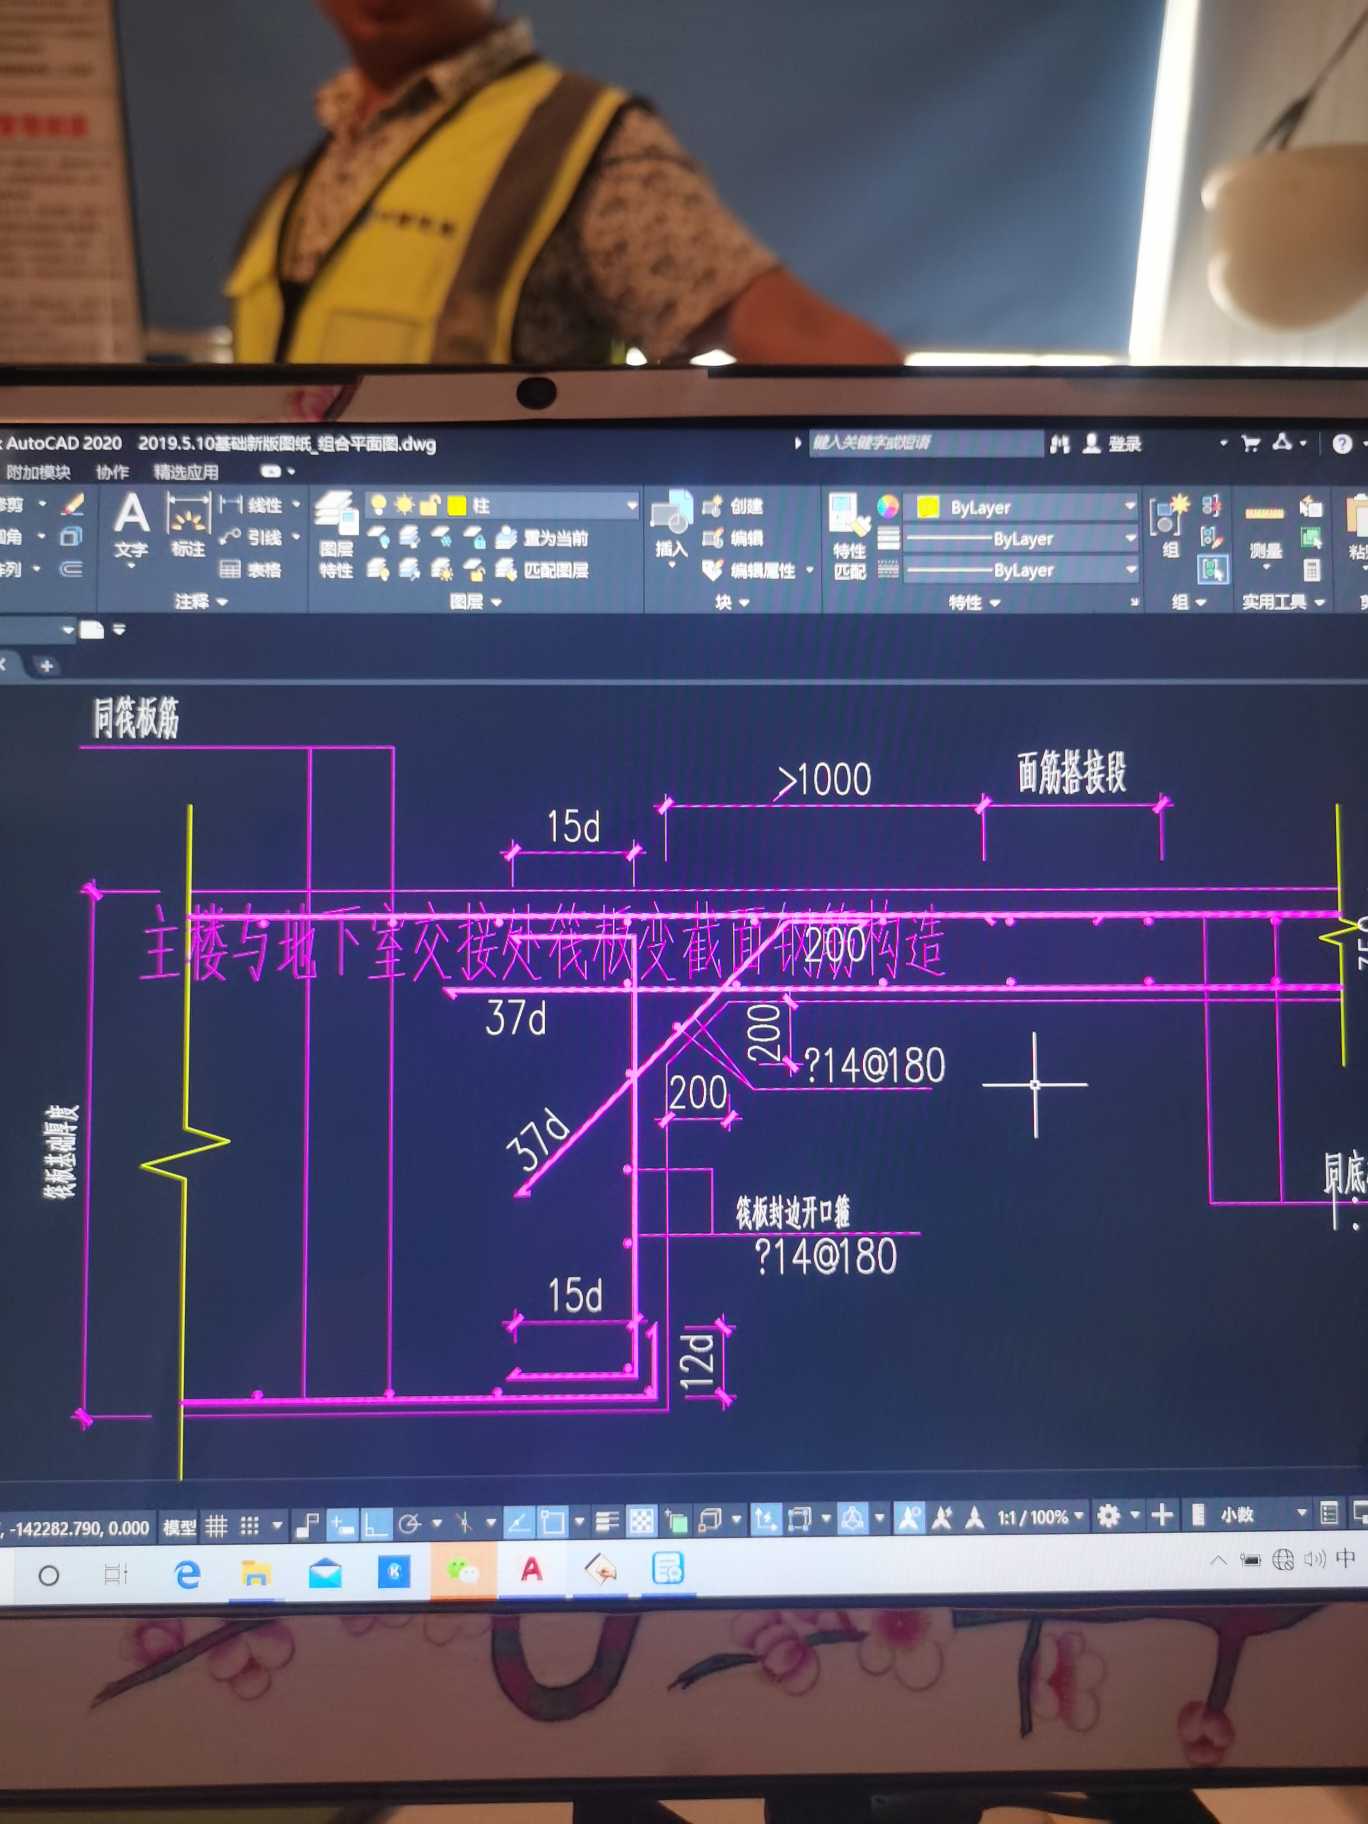Viewport: 1368px width, 1824px height.
Task: Insert a 表格 table
Action: coord(250,570)
